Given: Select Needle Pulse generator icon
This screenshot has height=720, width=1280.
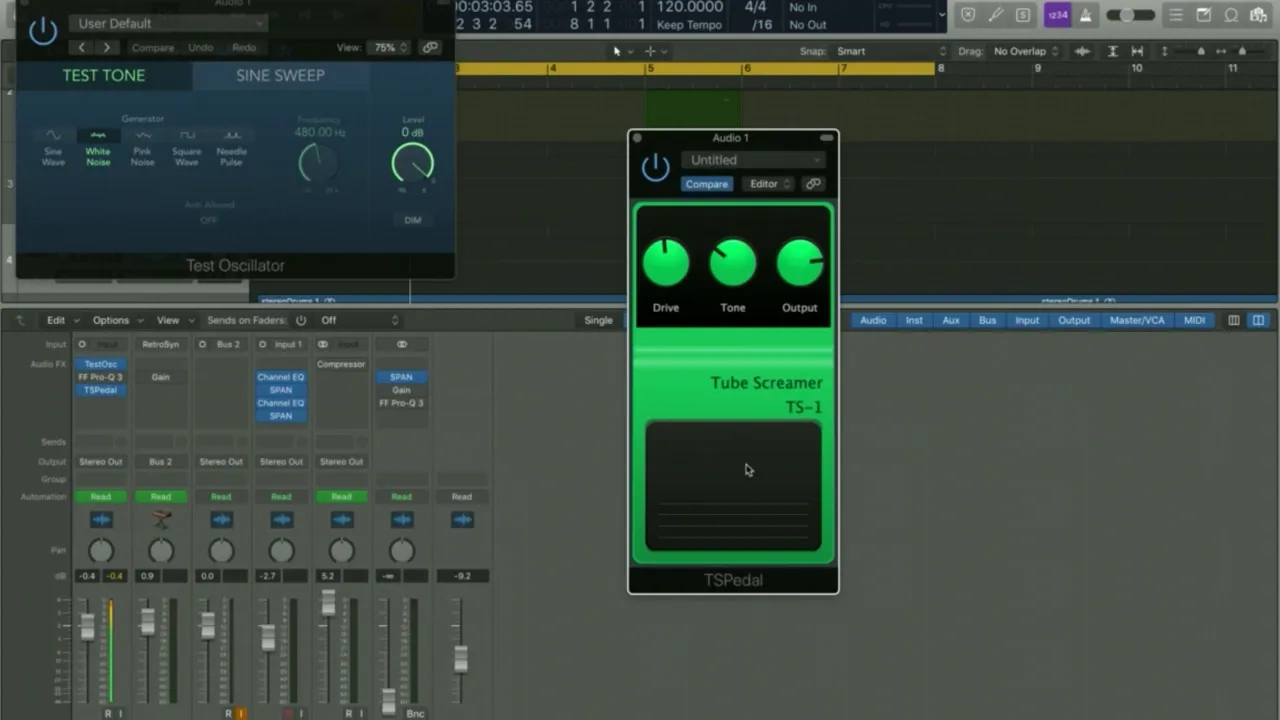Looking at the screenshot, I should (x=232, y=135).
